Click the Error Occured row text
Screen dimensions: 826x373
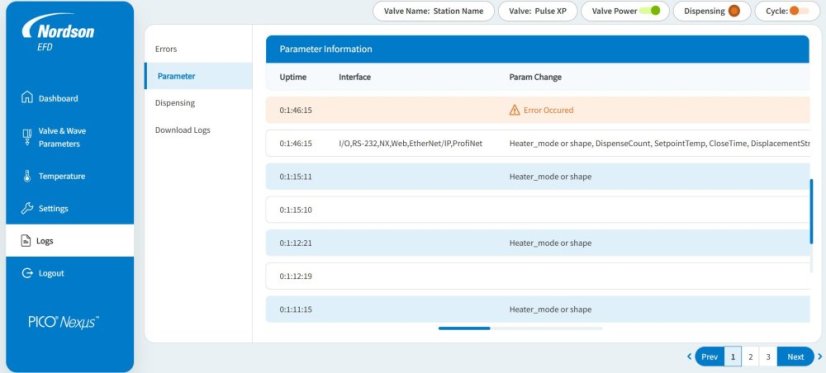[548, 110]
